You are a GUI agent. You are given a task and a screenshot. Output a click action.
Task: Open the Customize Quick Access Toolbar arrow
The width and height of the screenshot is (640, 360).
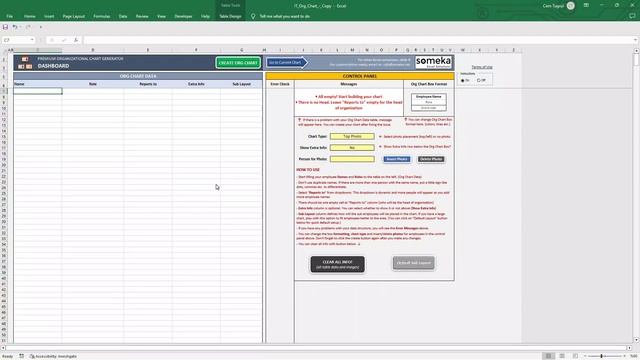pos(40,27)
